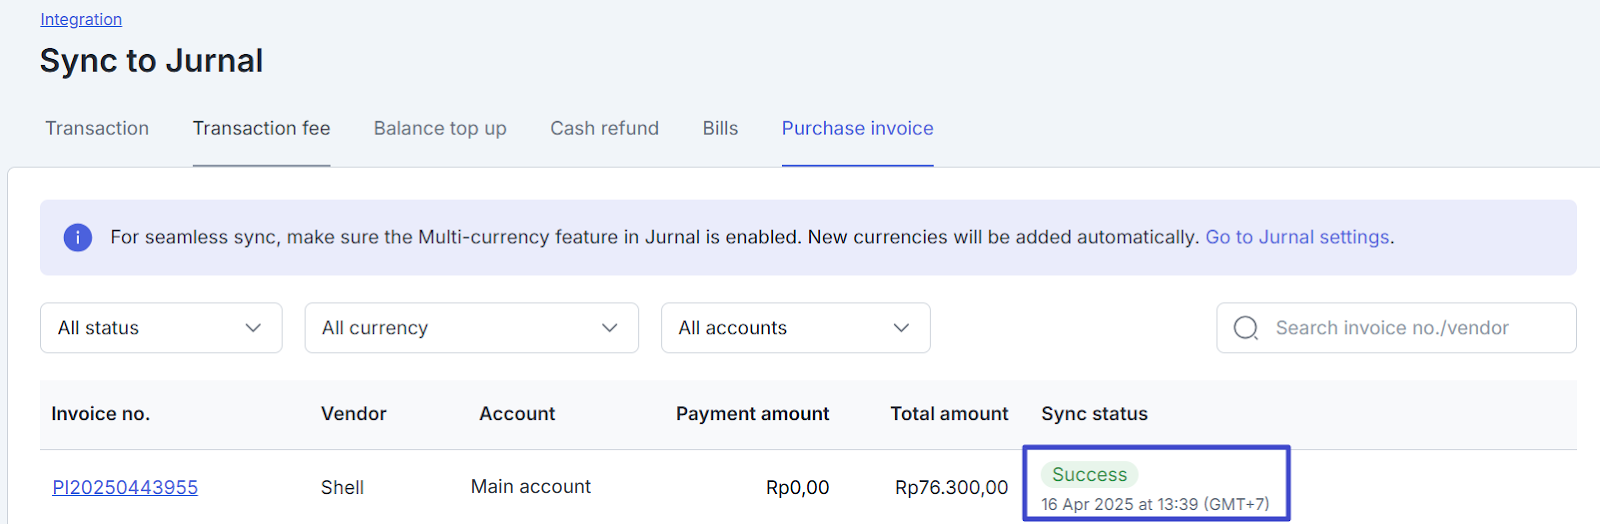Click the Success sync status badge
This screenshot has width=1600, height=524.
pyautogui.click(x=1089, y=474)
